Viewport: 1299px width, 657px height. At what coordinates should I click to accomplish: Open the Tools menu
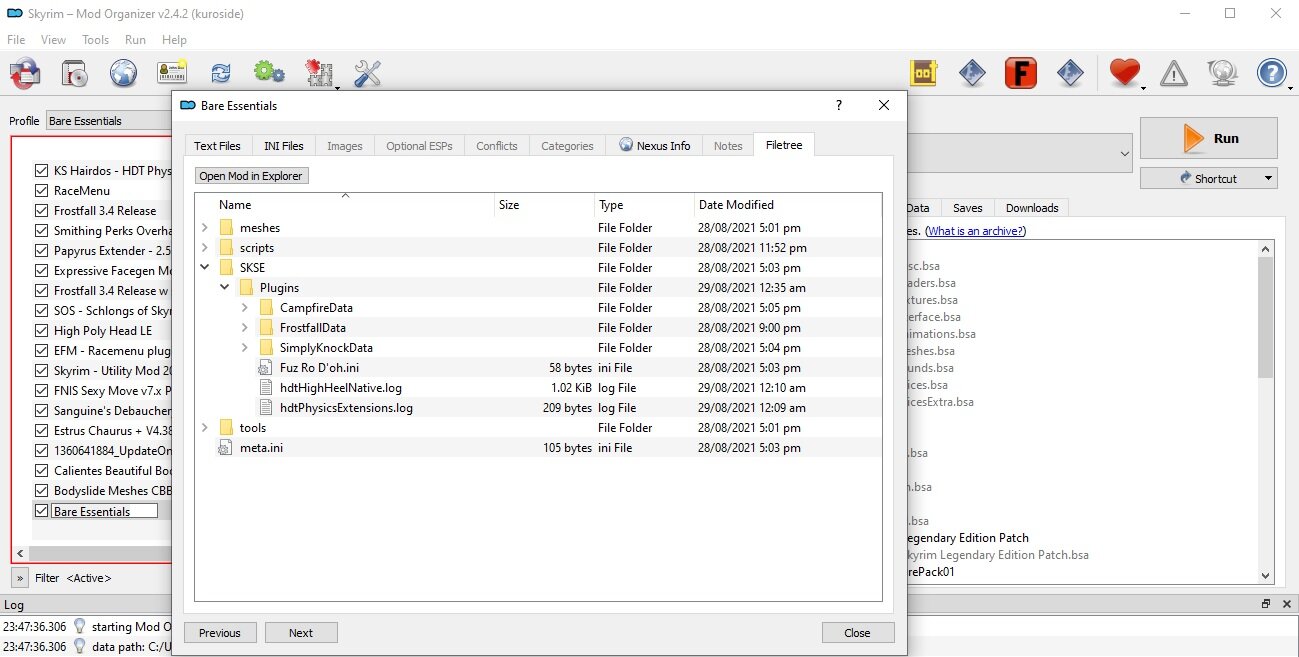[96, 40]
